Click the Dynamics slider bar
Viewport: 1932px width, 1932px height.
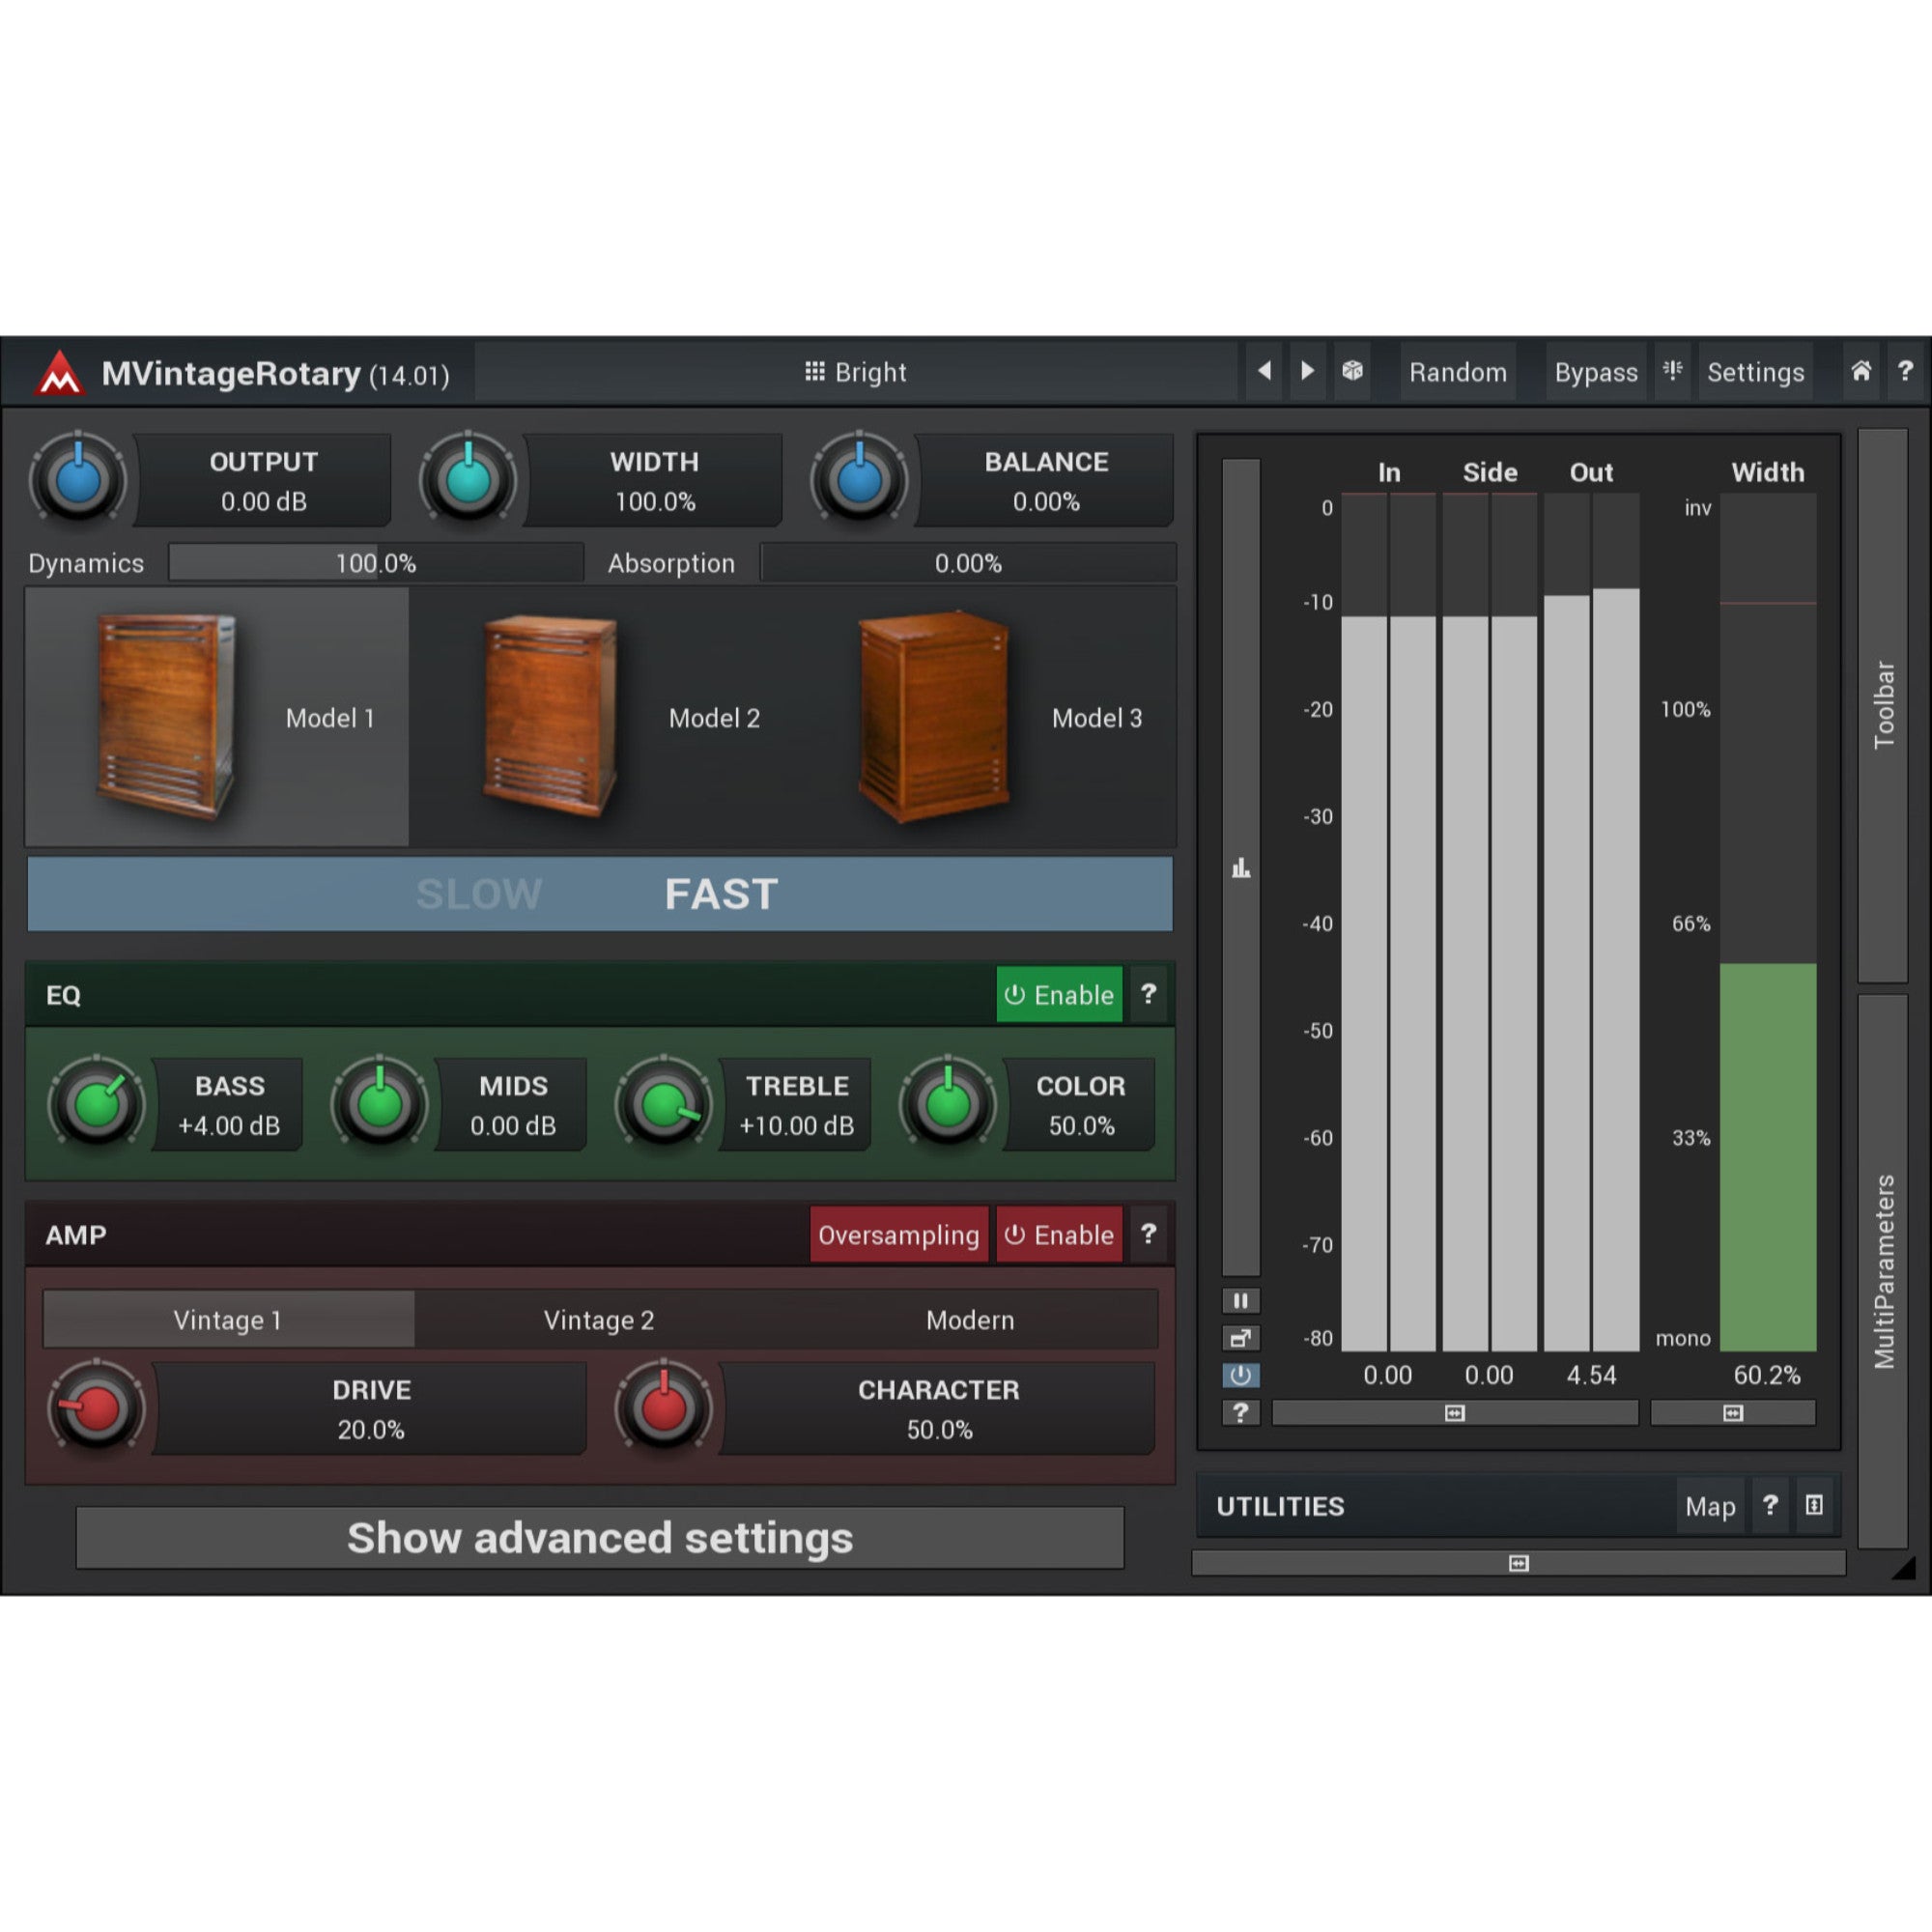tap(376, 563)
